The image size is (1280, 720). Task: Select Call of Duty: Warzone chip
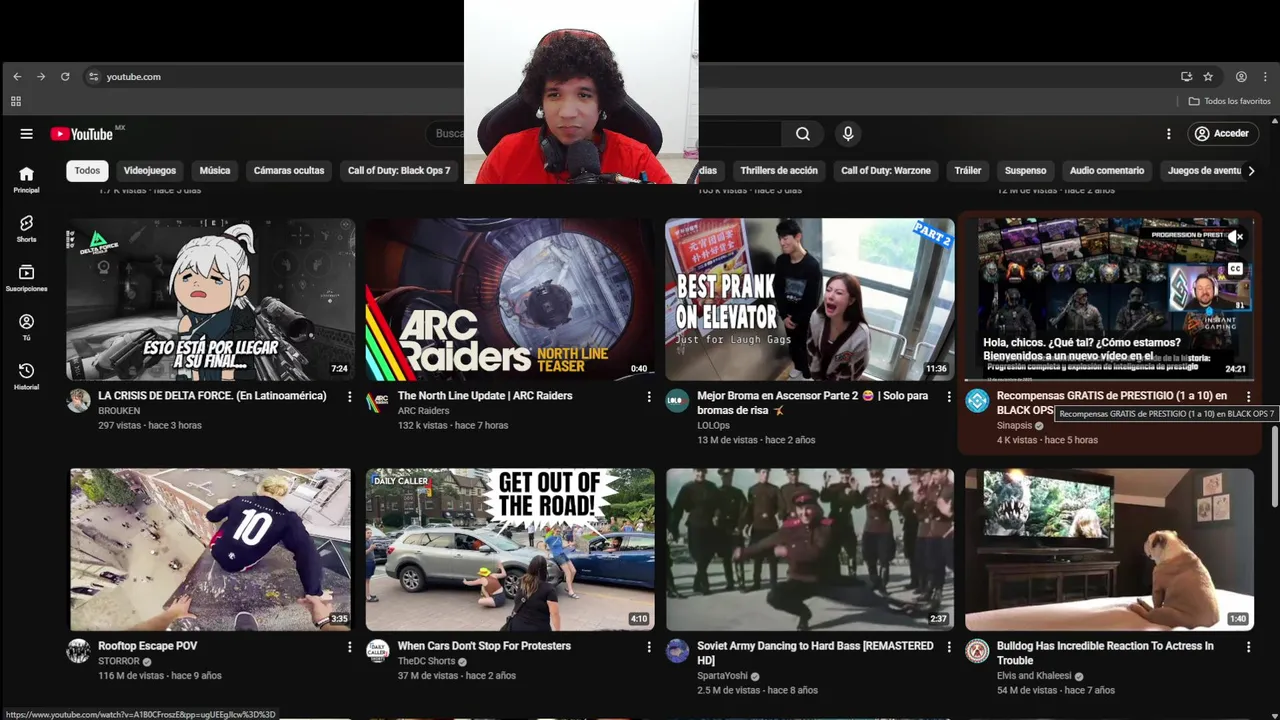point(886,171)
